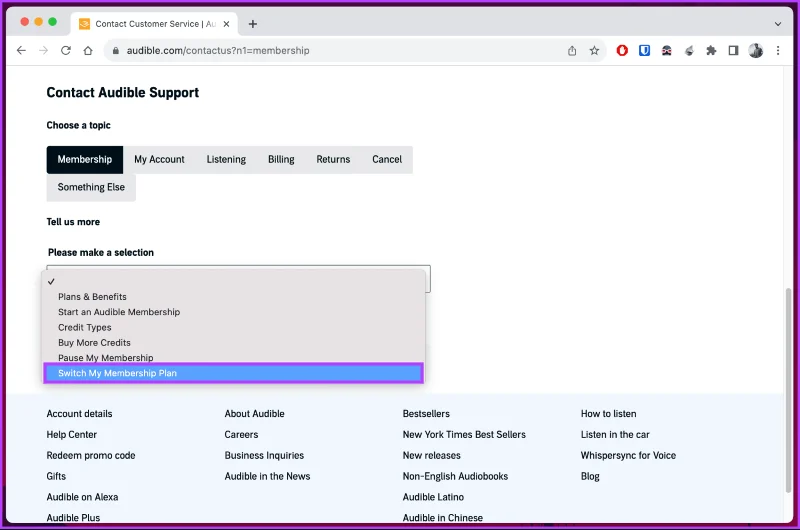The image size is (800, 530).
Task: Visit Audible on Alexa link
Action: pyautogui.click(x=82, y=497)
